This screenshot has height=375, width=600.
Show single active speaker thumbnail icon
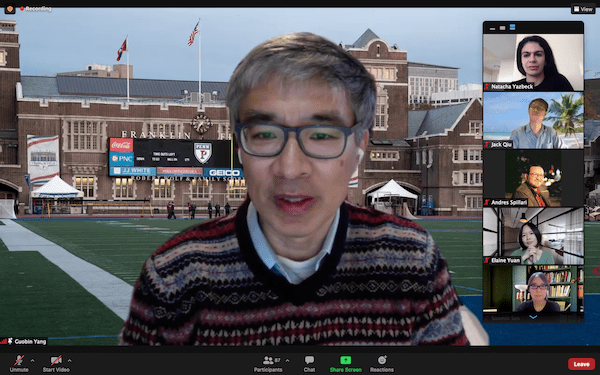tap(502, 28)
